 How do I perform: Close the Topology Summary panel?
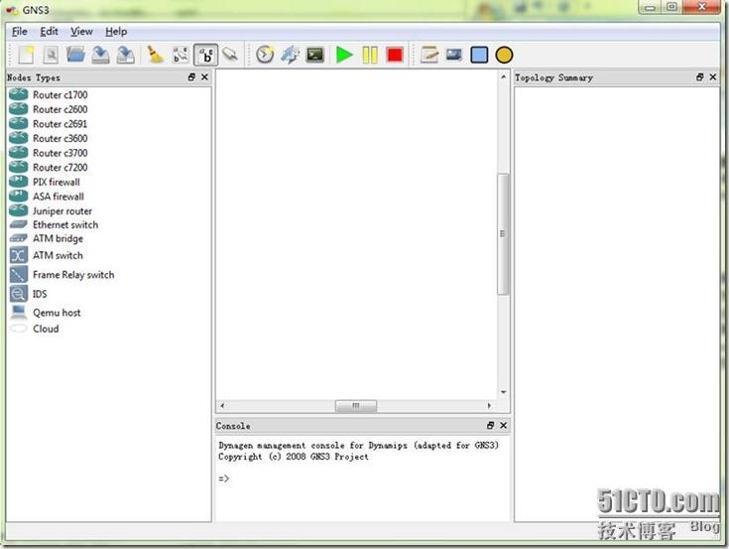tap(713, 77)
